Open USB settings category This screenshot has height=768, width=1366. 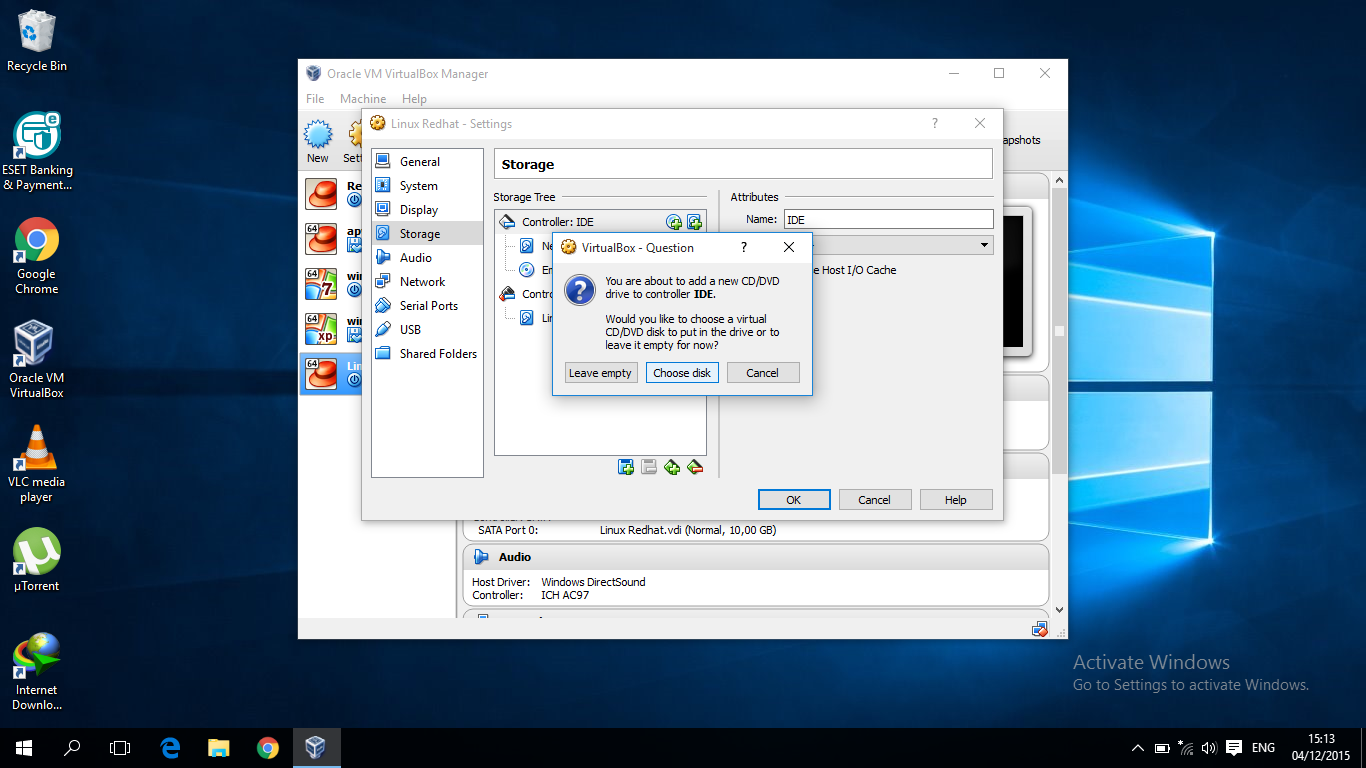(x=427, y=330)
